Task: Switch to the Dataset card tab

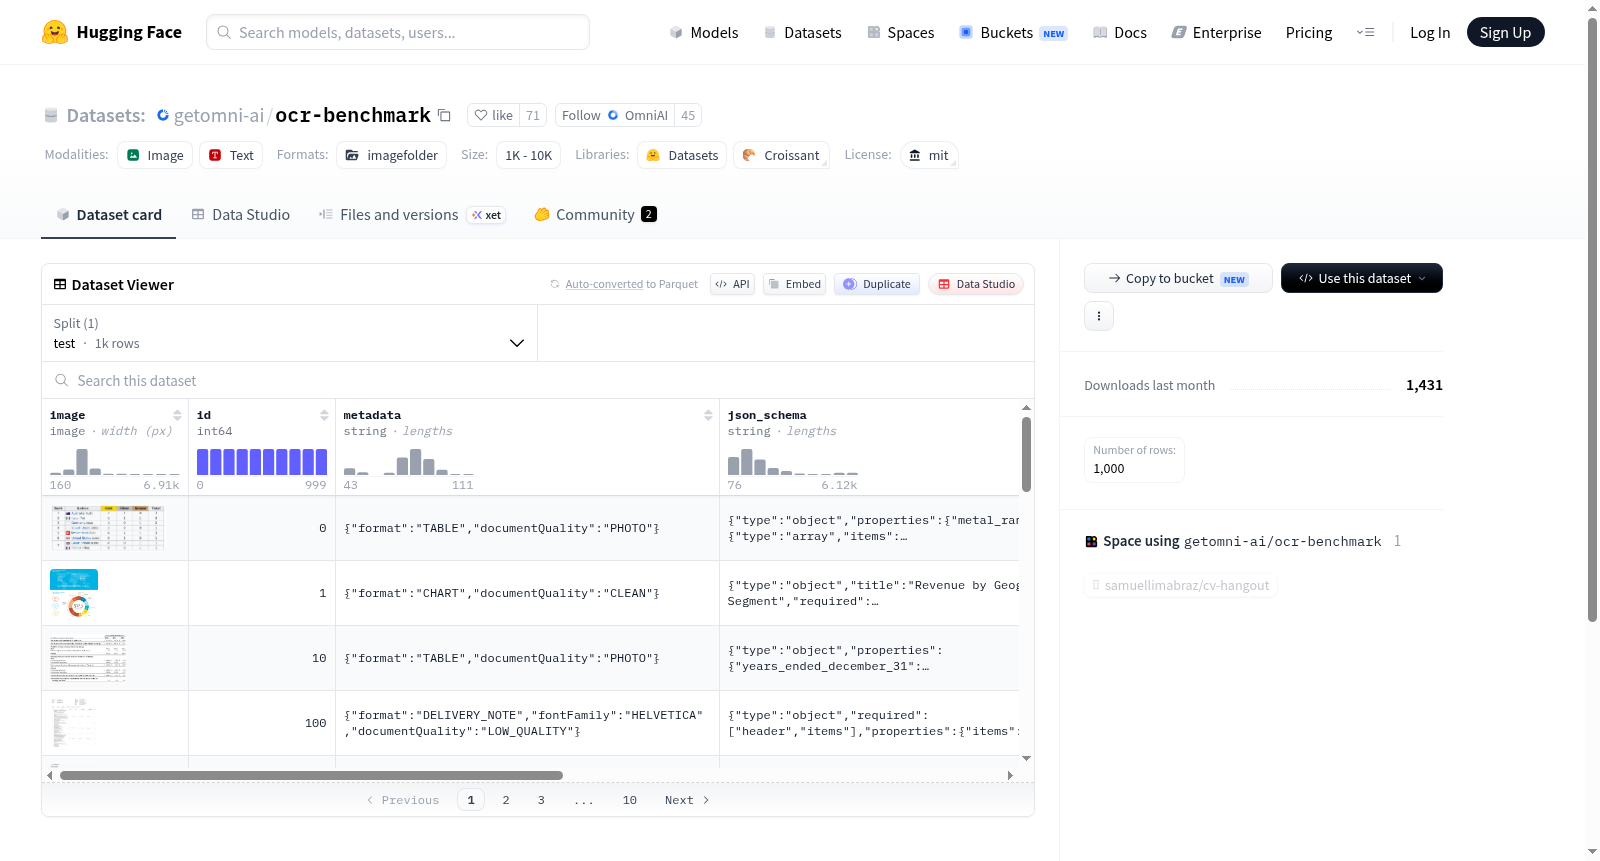Action: click(109, 215)
